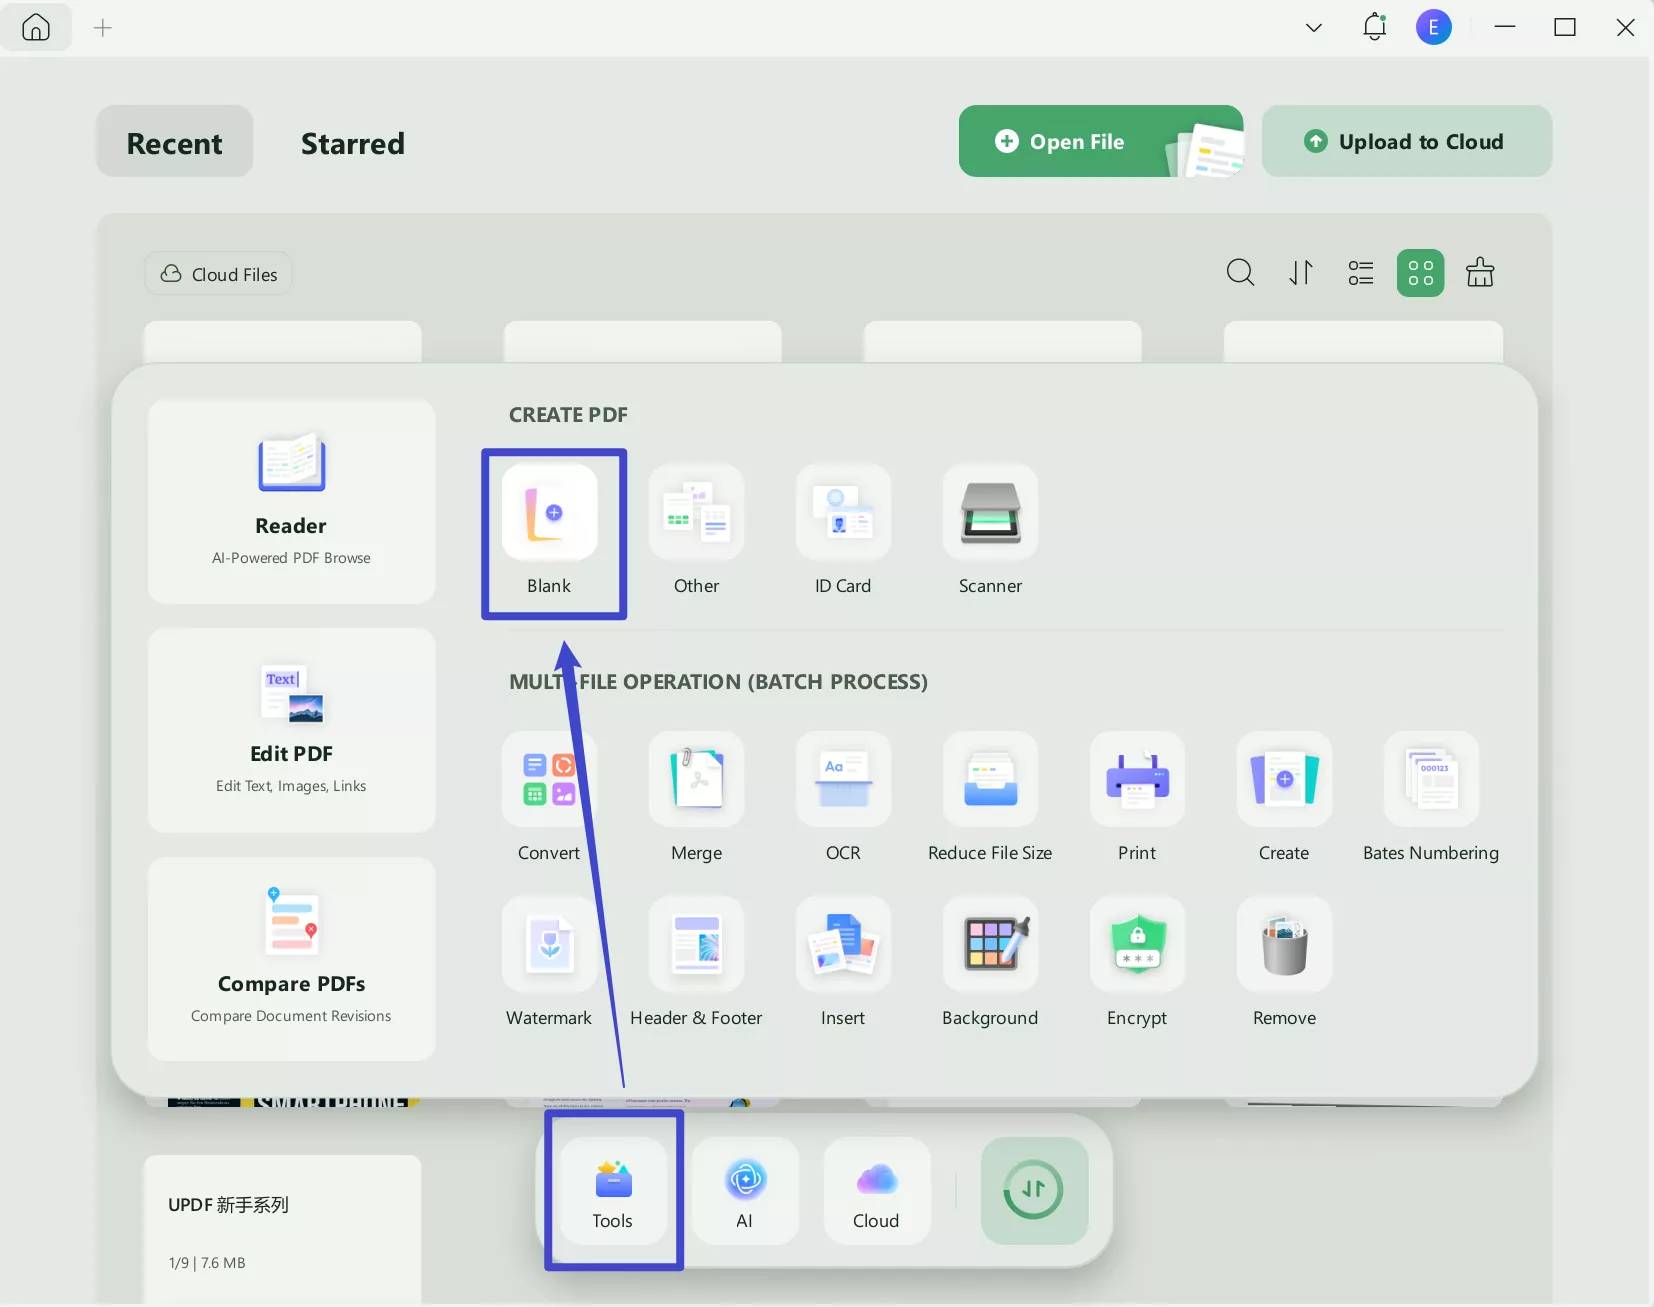Open the Merge files tool

pos(697,795)
